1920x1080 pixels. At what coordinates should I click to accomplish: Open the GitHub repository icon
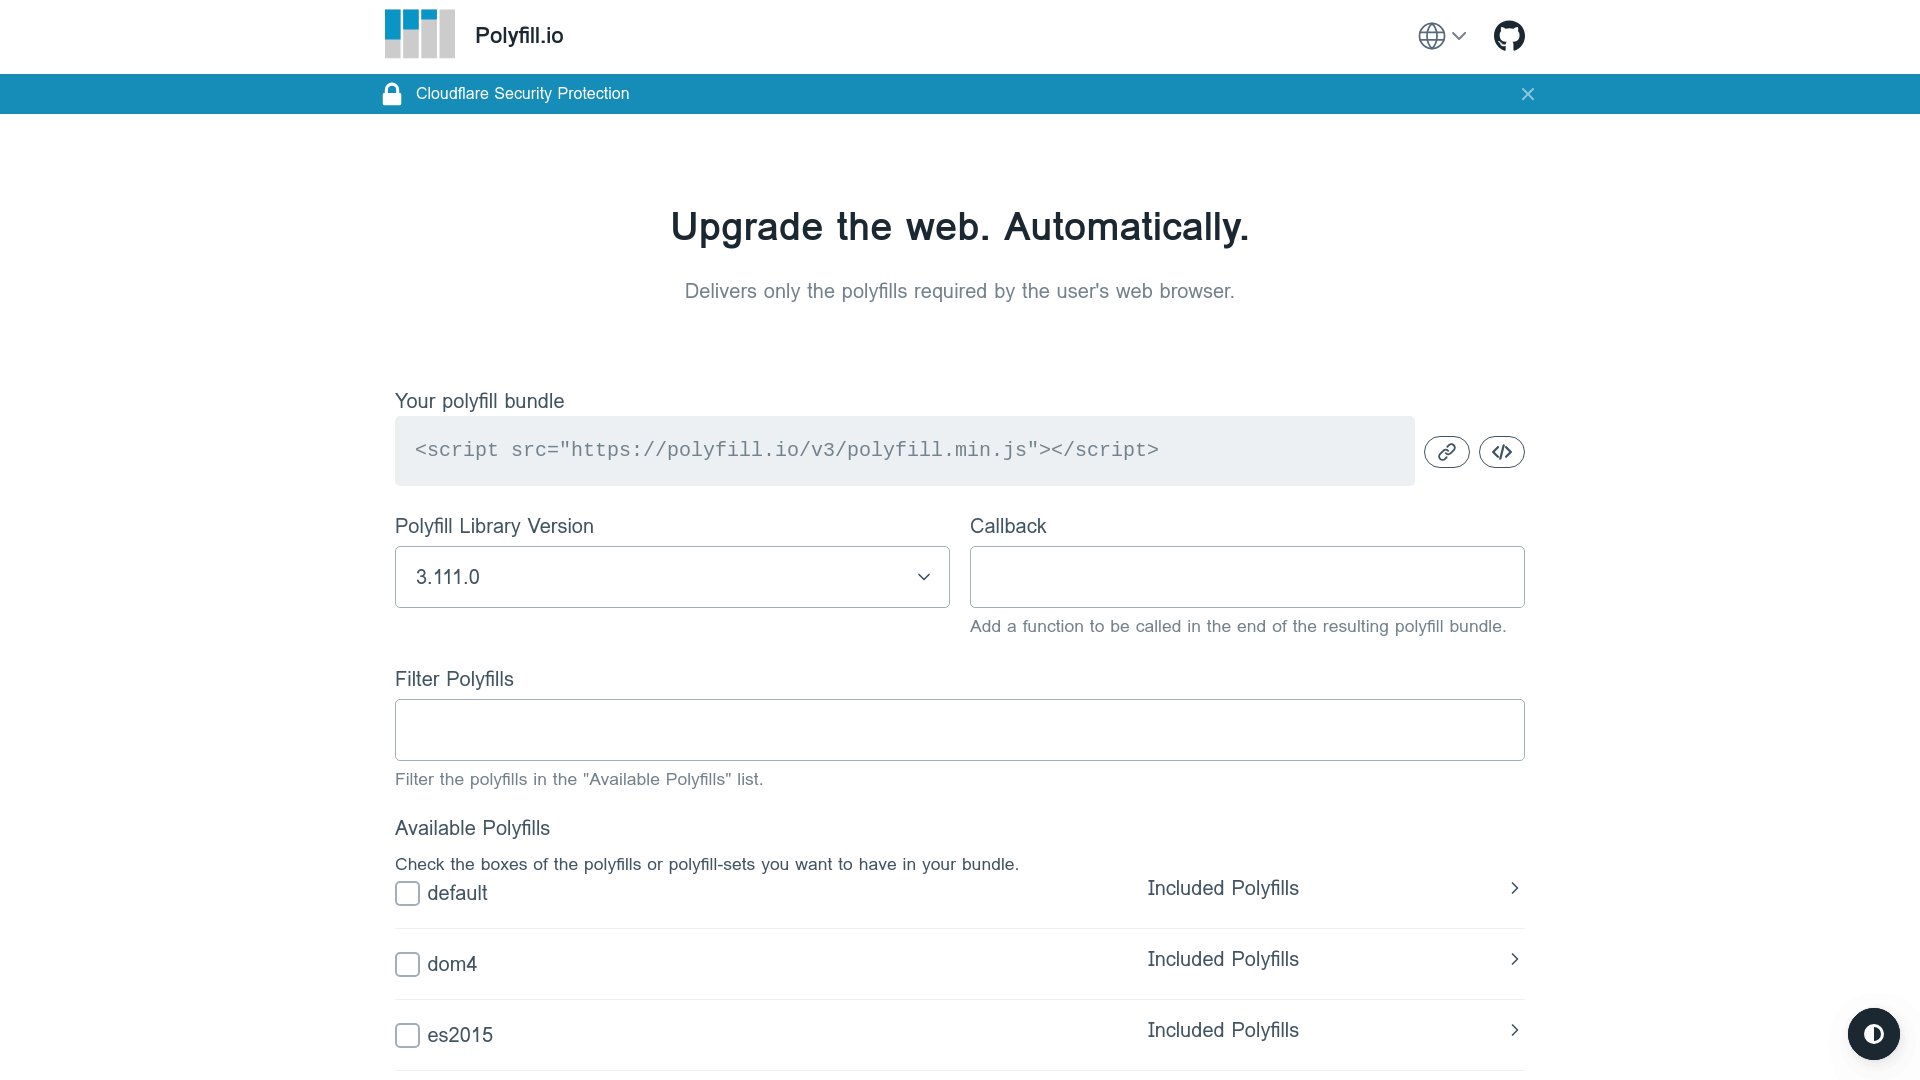click(x=1509, y=36)
